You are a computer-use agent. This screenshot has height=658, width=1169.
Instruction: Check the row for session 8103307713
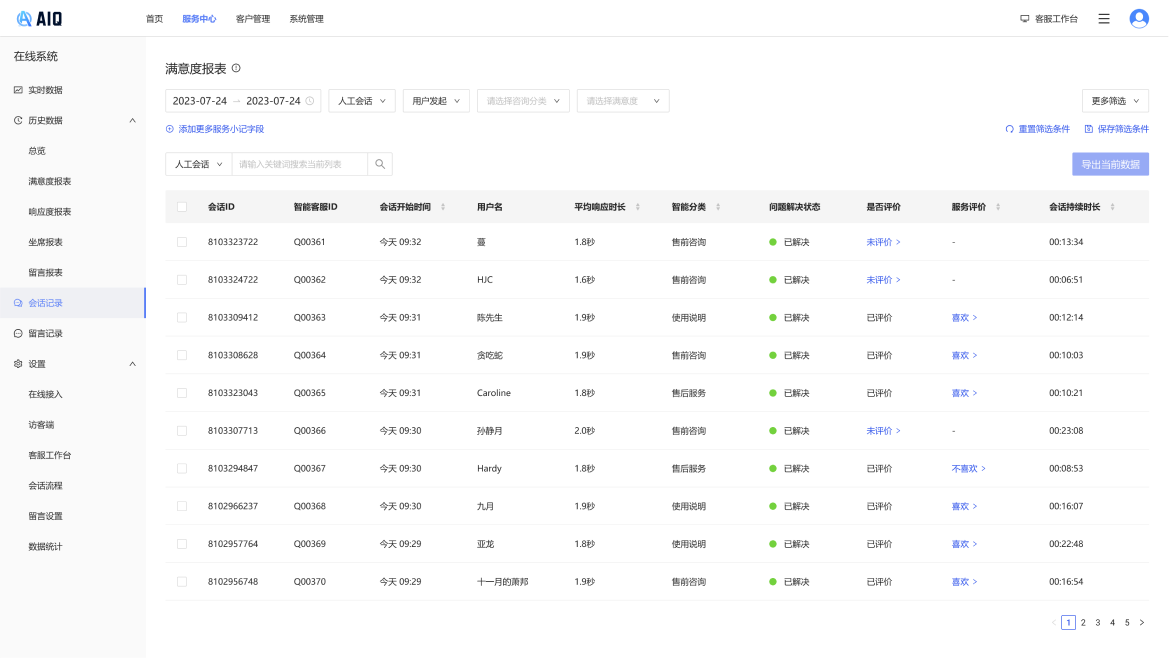pyautogui.click(x=182, y=431)
